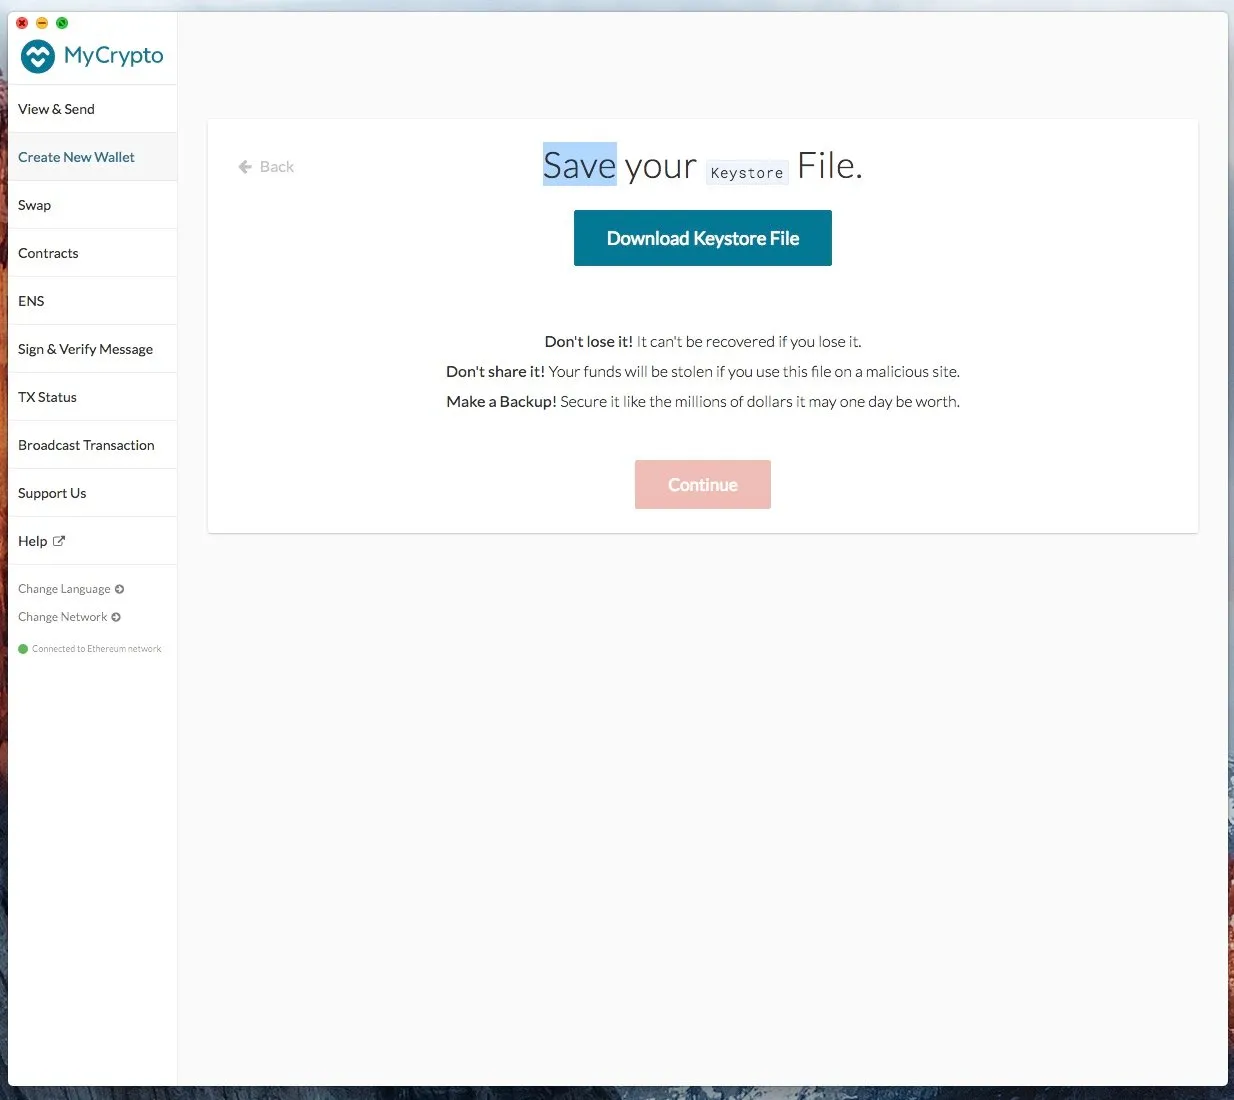Click the left arrow icon beside Back

(245, 167)
